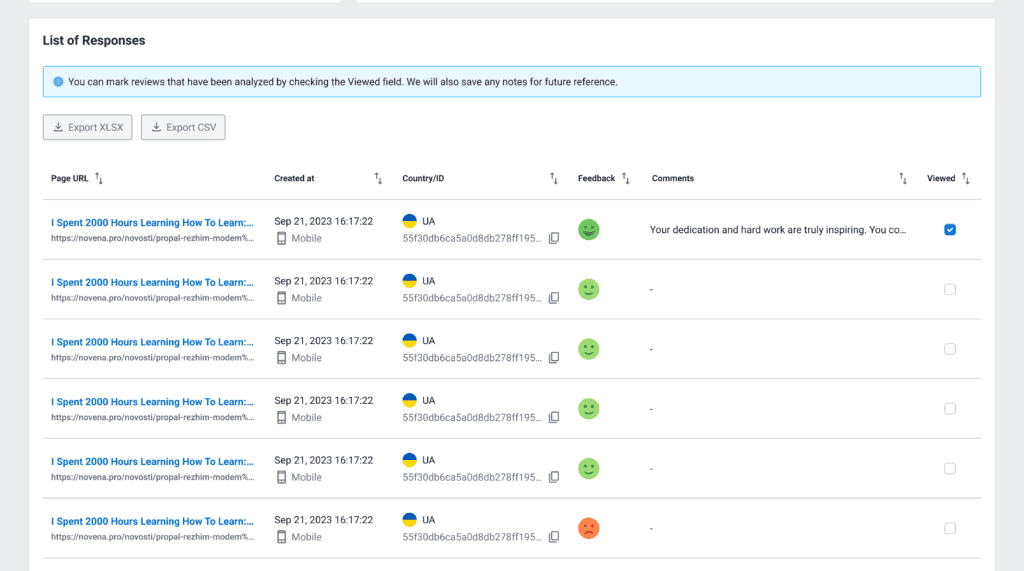Sort the table by Viewed column
1024x571 pixels.
[x=966, y=178]
